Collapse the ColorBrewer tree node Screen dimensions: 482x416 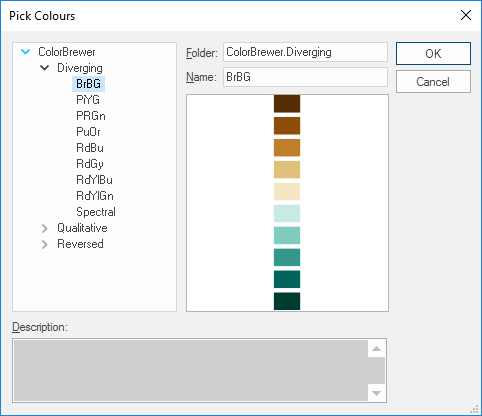25,52
